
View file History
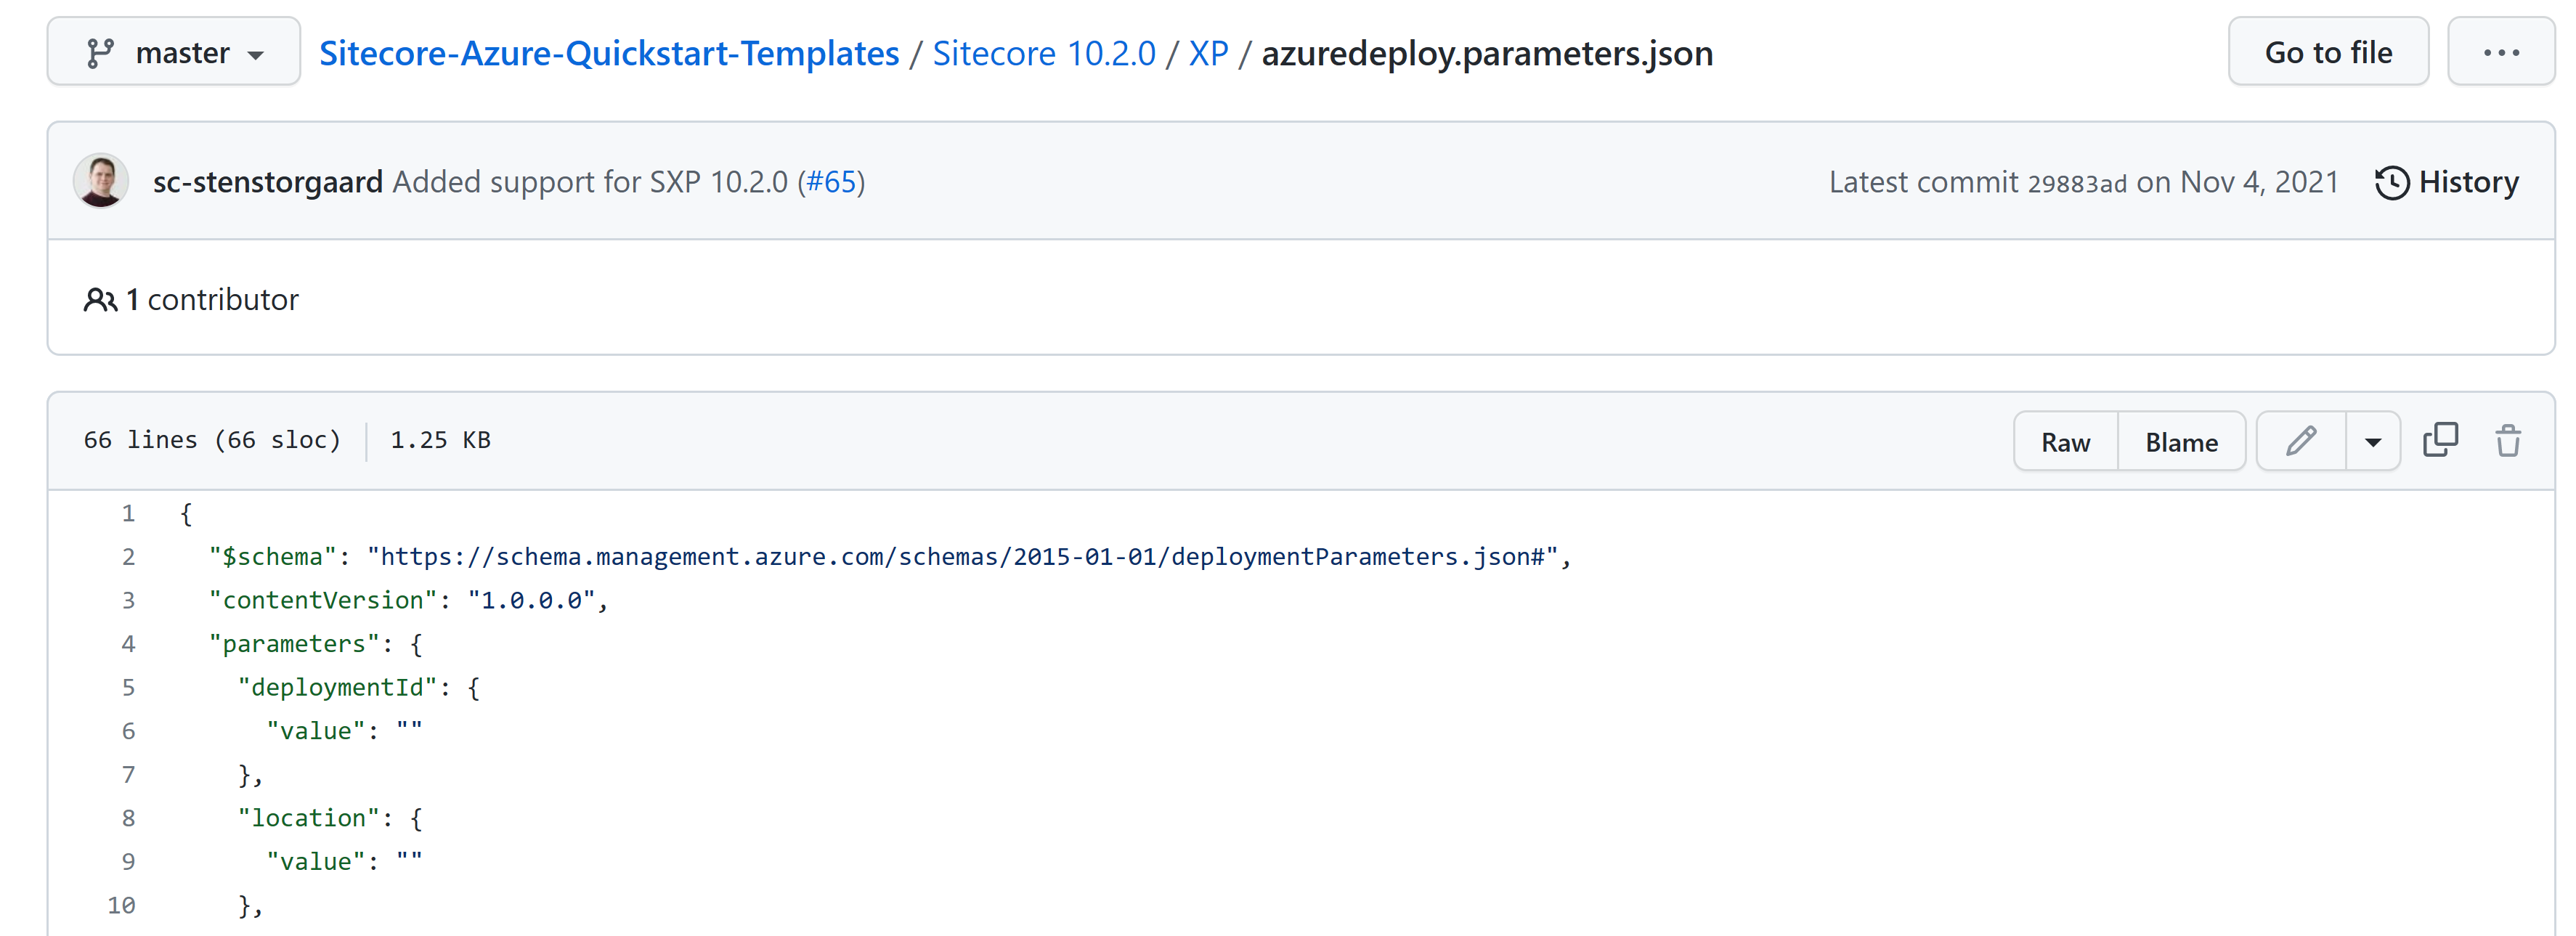click(x=2446, y=182)
